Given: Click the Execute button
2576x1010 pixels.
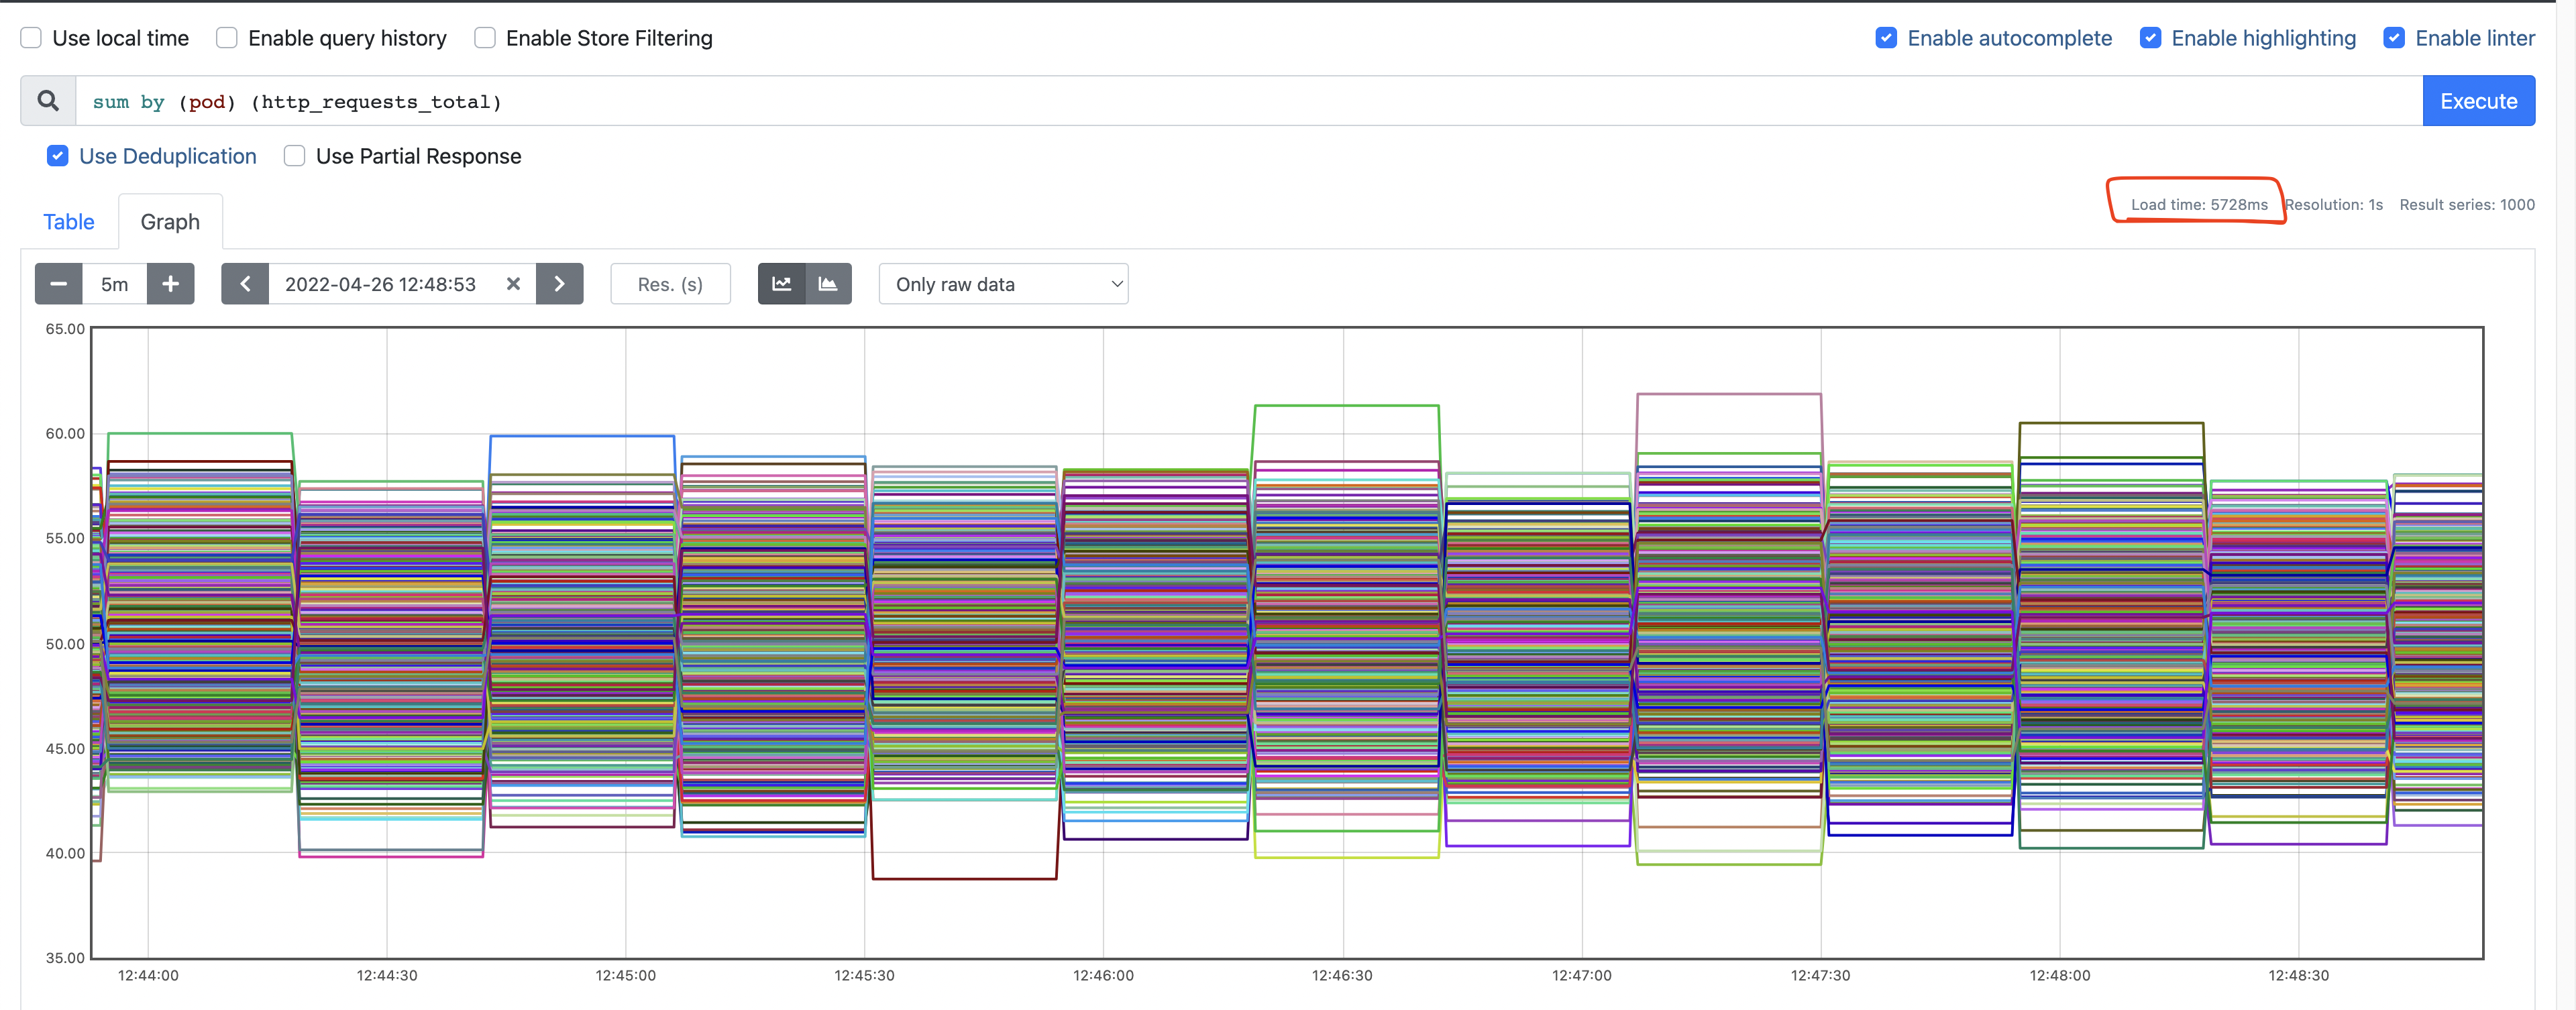Looking at the screenshot, I should coord(2478,100).
